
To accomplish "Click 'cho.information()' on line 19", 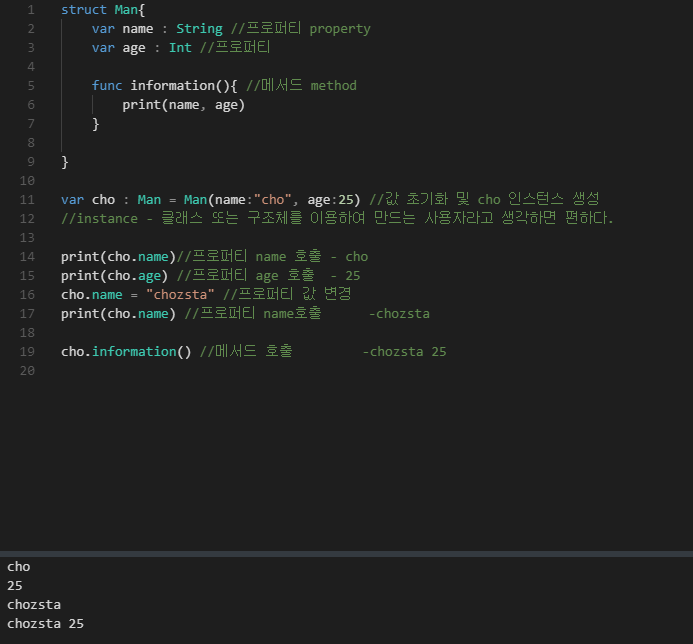I will coord(126,352).
